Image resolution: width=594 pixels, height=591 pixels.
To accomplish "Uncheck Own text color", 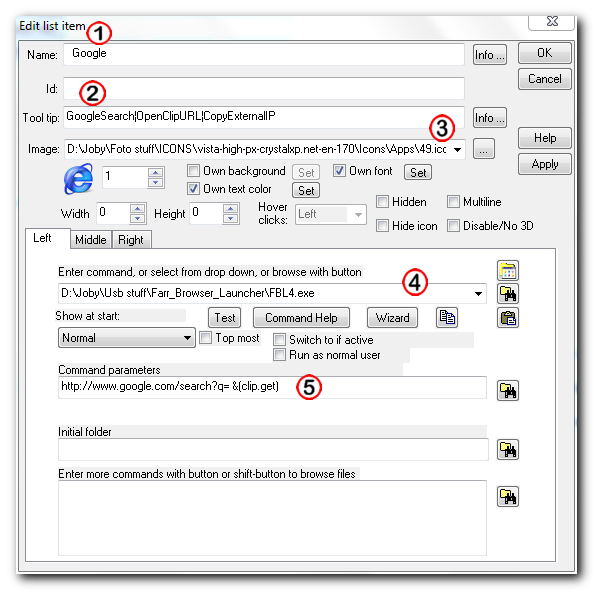I will [x=193, y=189].
